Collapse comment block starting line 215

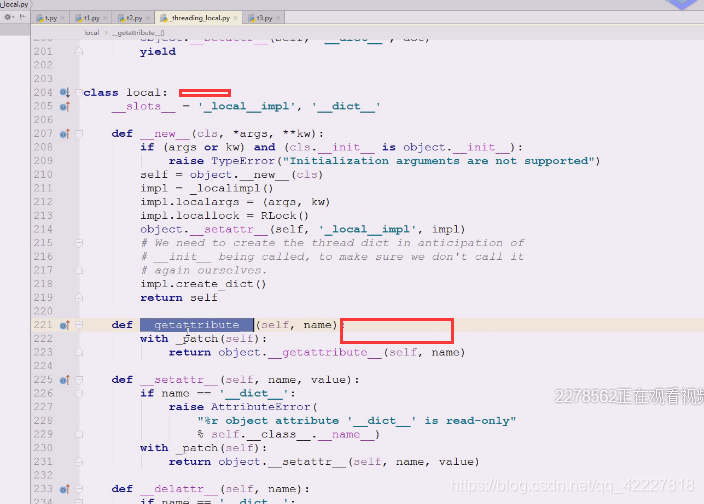[79, 243]
